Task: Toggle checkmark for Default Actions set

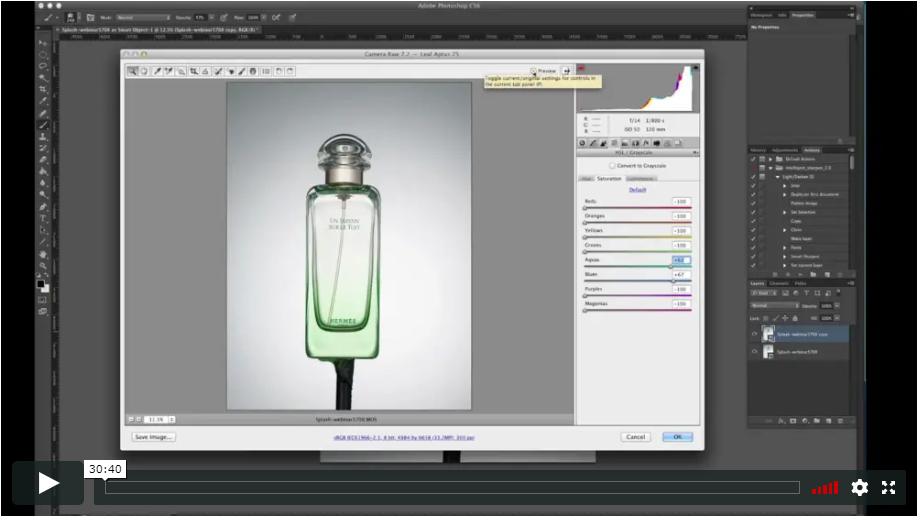Action: tap(753, 159)
